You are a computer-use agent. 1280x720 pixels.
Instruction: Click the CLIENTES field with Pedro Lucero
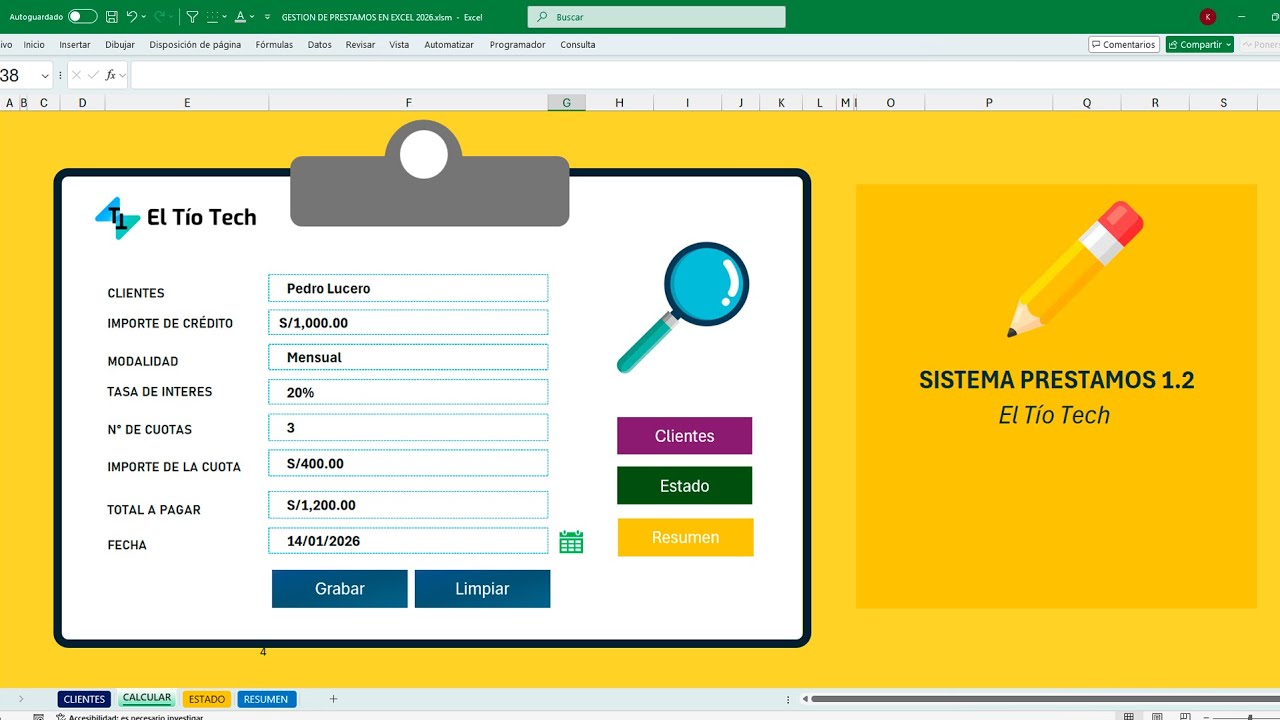408,288
